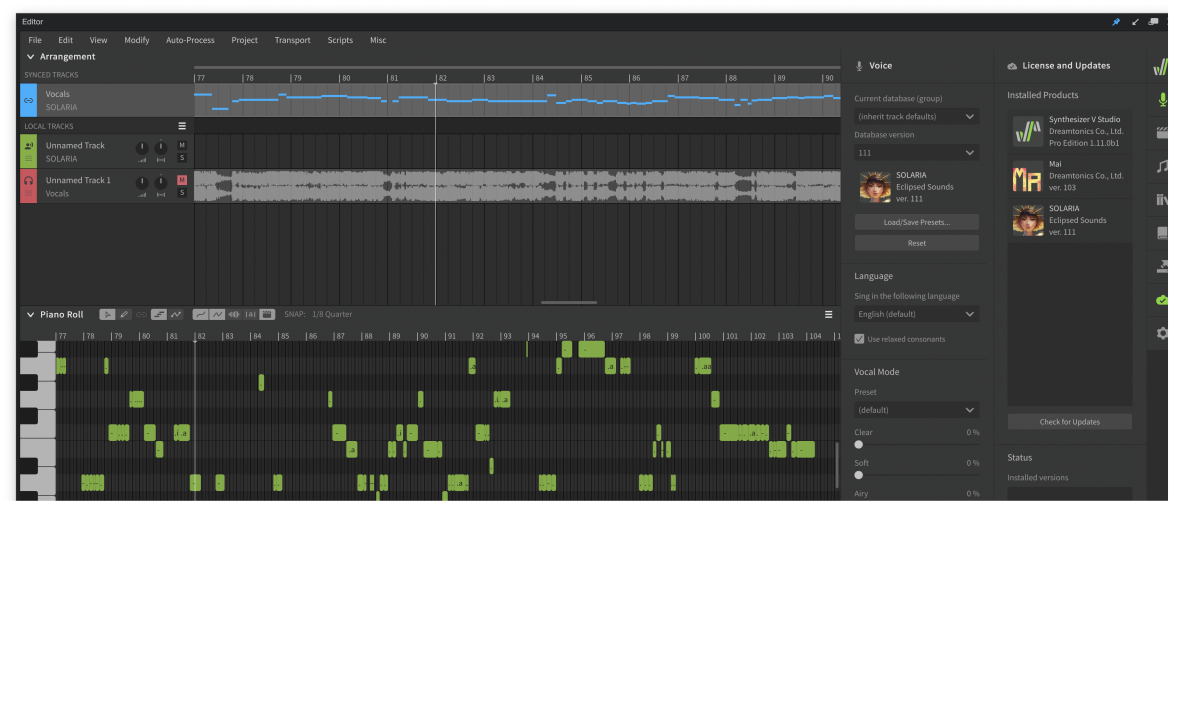1200x715 pixels.
Task: Open the clapperboard sidebar panel
Action: [x=1162, y=133]
